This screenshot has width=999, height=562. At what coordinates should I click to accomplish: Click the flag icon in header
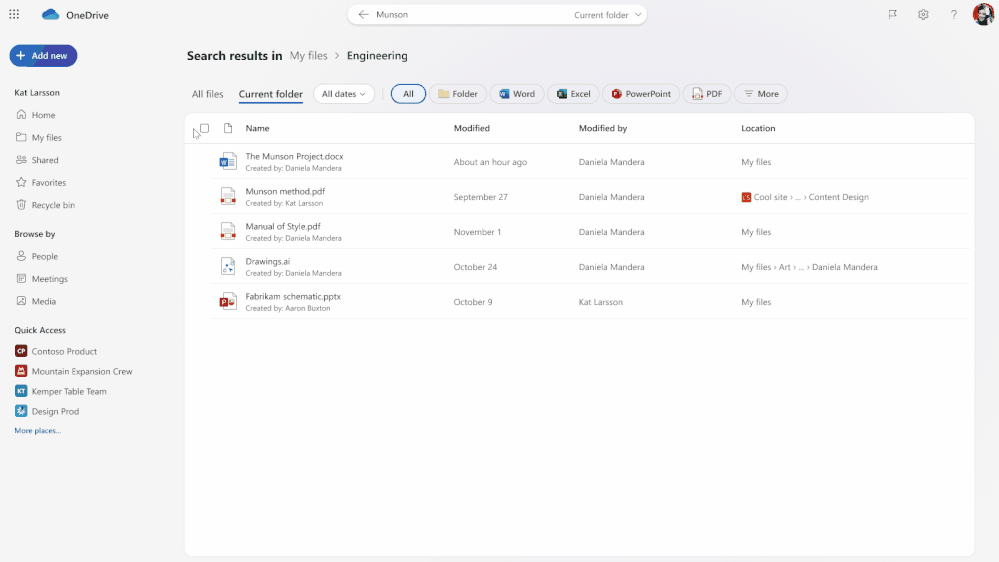892,15
